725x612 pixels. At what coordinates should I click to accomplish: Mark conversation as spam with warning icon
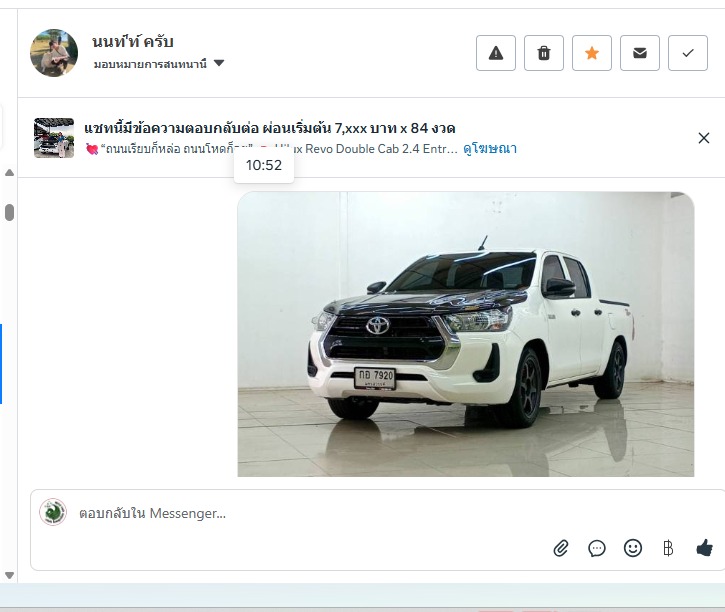496,53
